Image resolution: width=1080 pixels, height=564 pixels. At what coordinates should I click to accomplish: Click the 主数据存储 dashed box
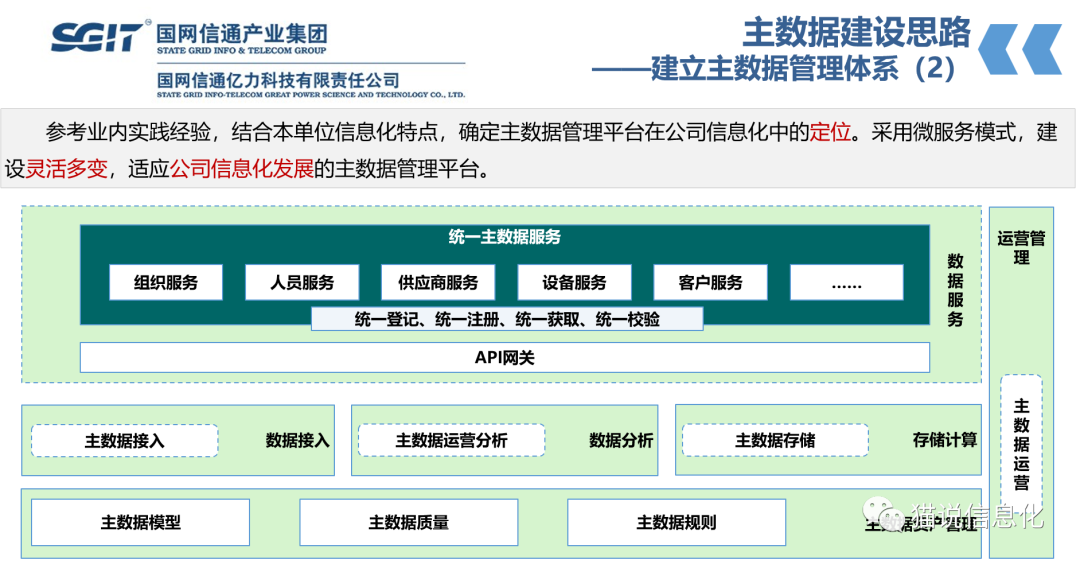click(775, 441)
